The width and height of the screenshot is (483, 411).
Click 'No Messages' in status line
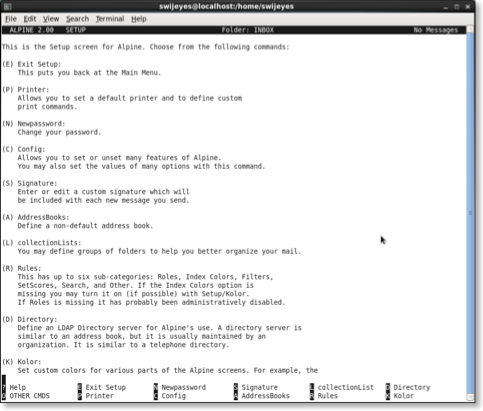click(x=436, y=30)
